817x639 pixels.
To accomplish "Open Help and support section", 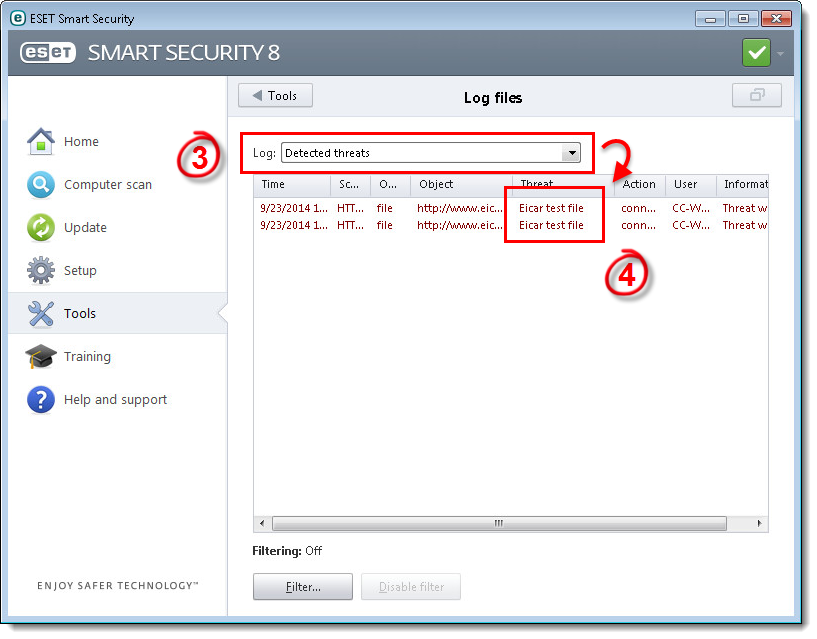I will point(115,400).
